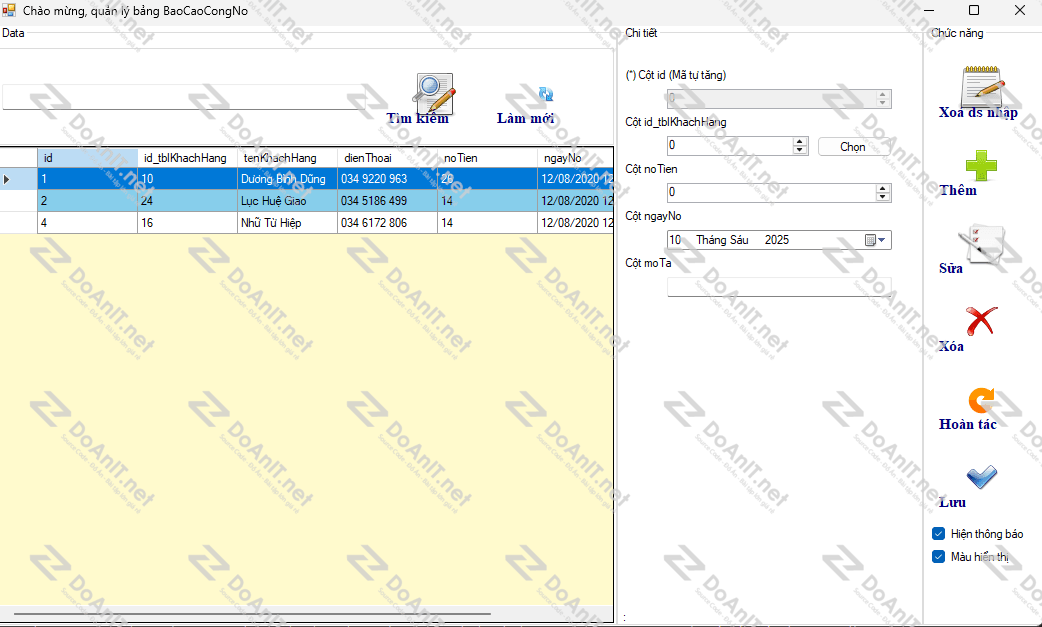
Task: Select the row header arrow of row 1
Action: 19,179
